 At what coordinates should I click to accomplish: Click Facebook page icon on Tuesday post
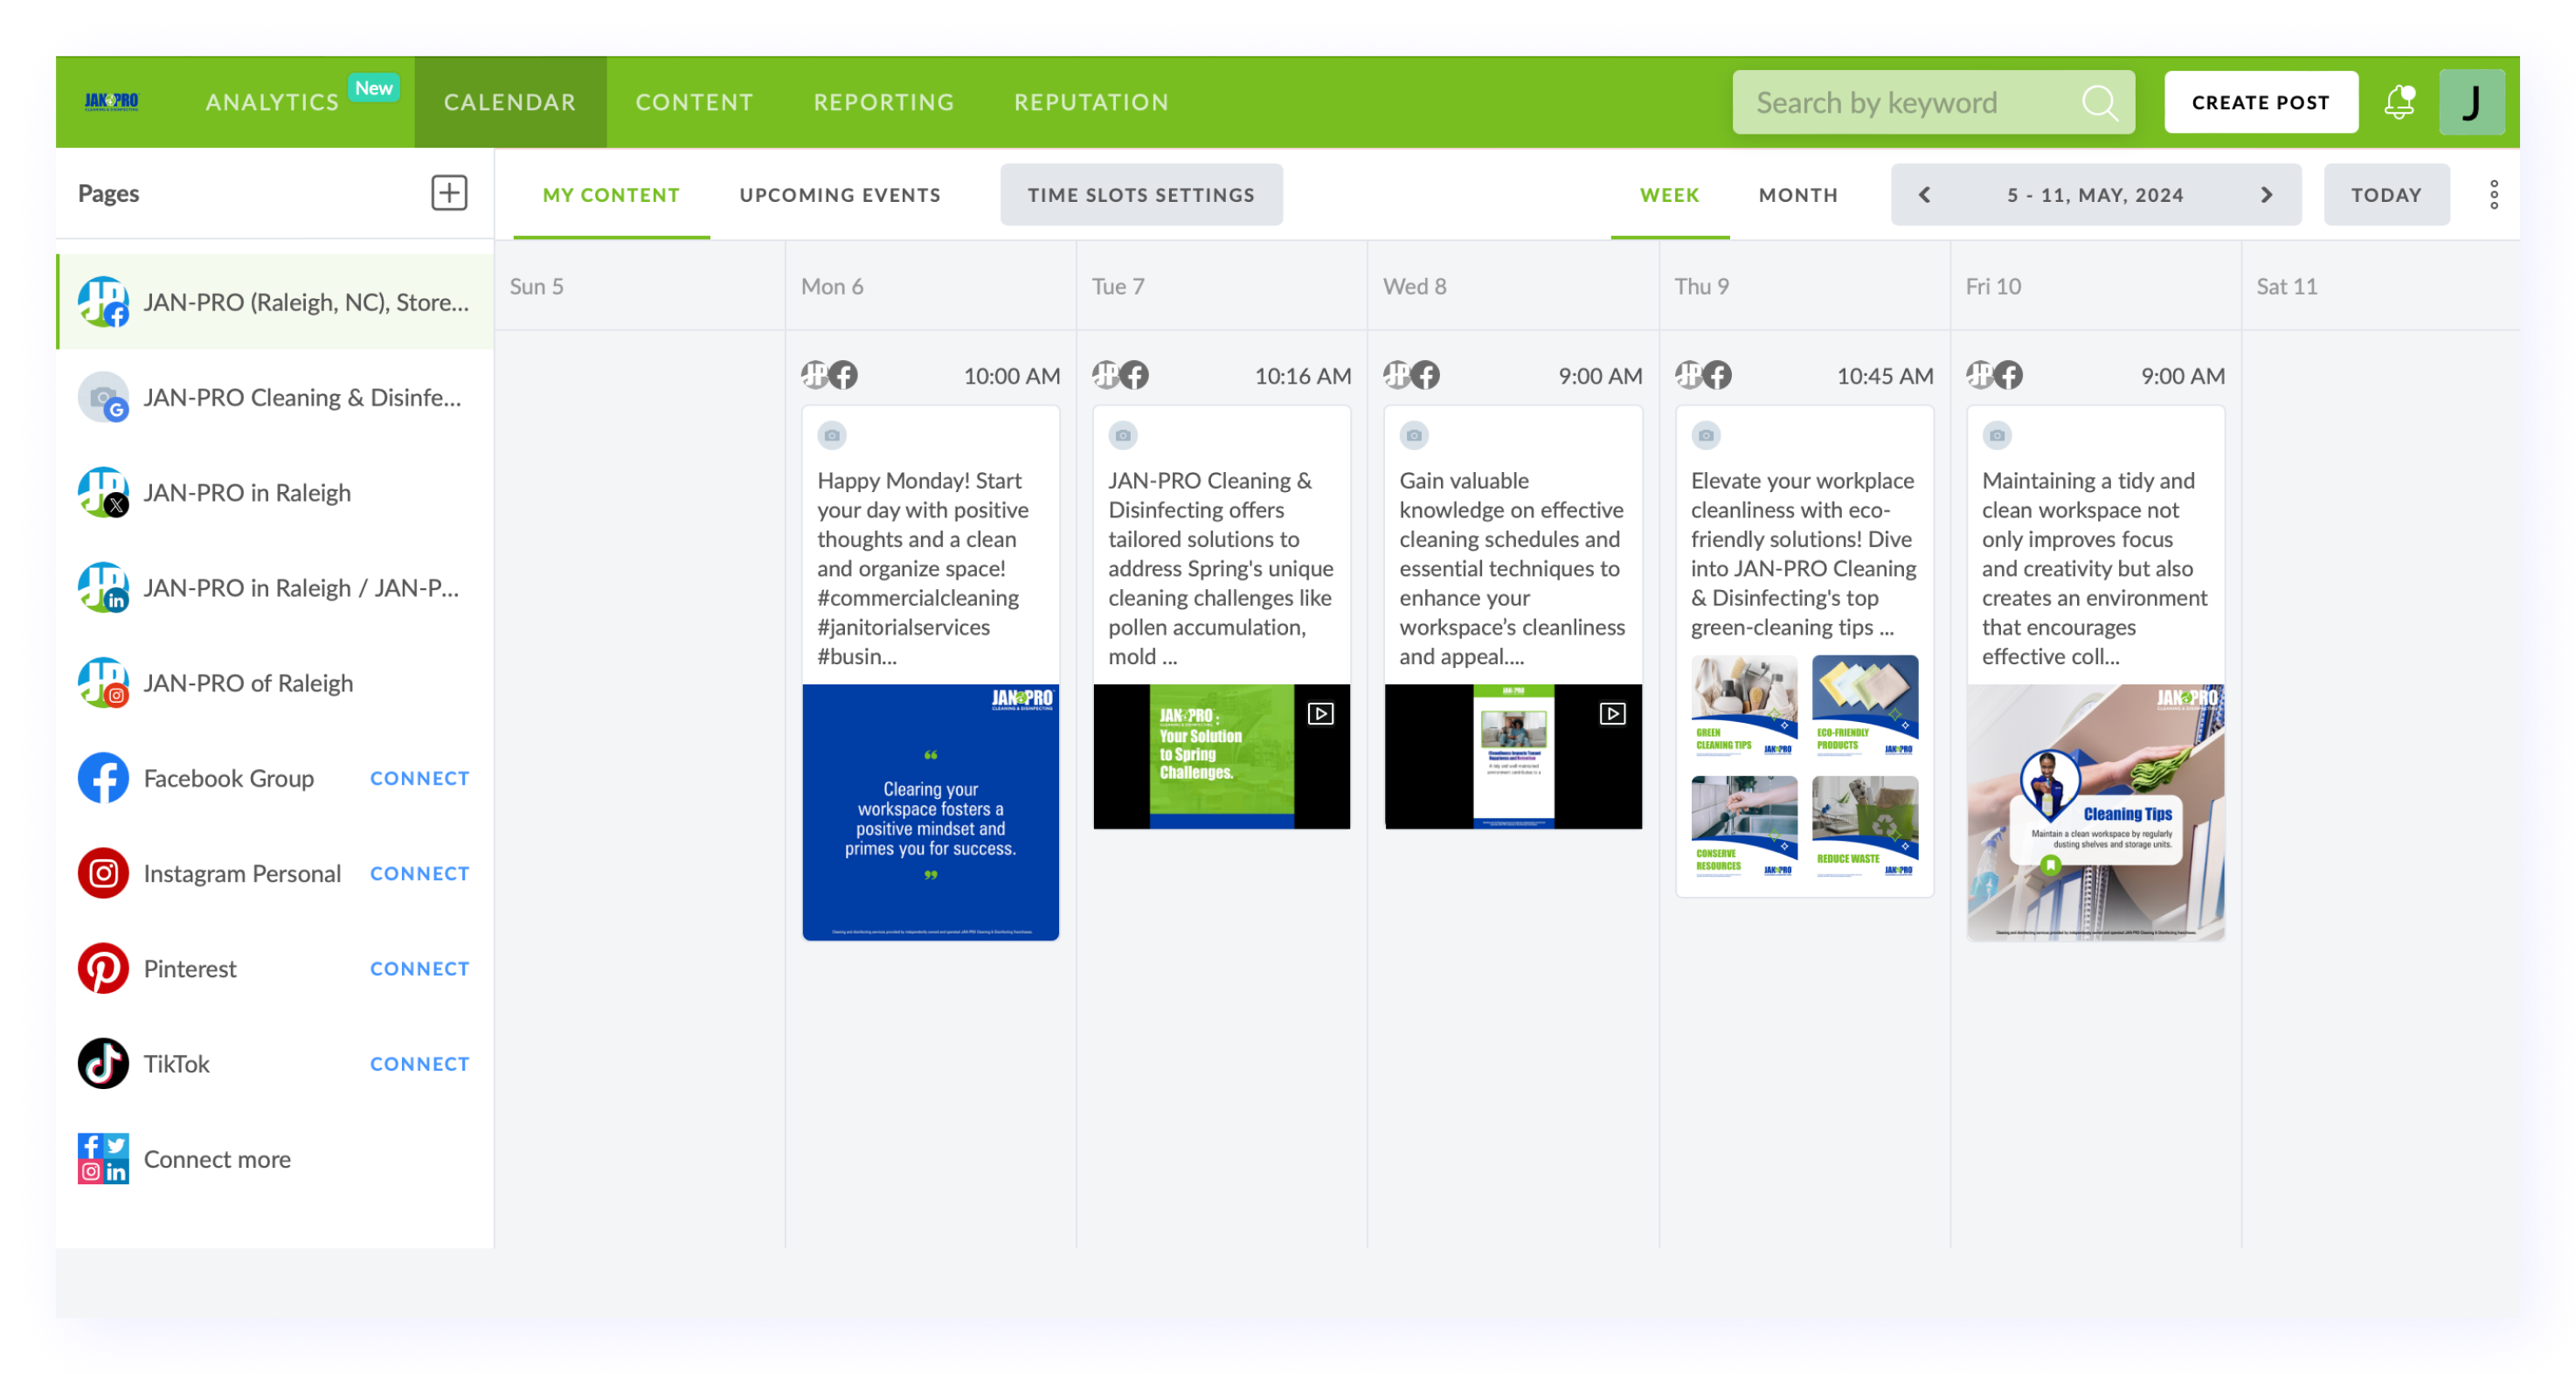(x=1134, y=375)
